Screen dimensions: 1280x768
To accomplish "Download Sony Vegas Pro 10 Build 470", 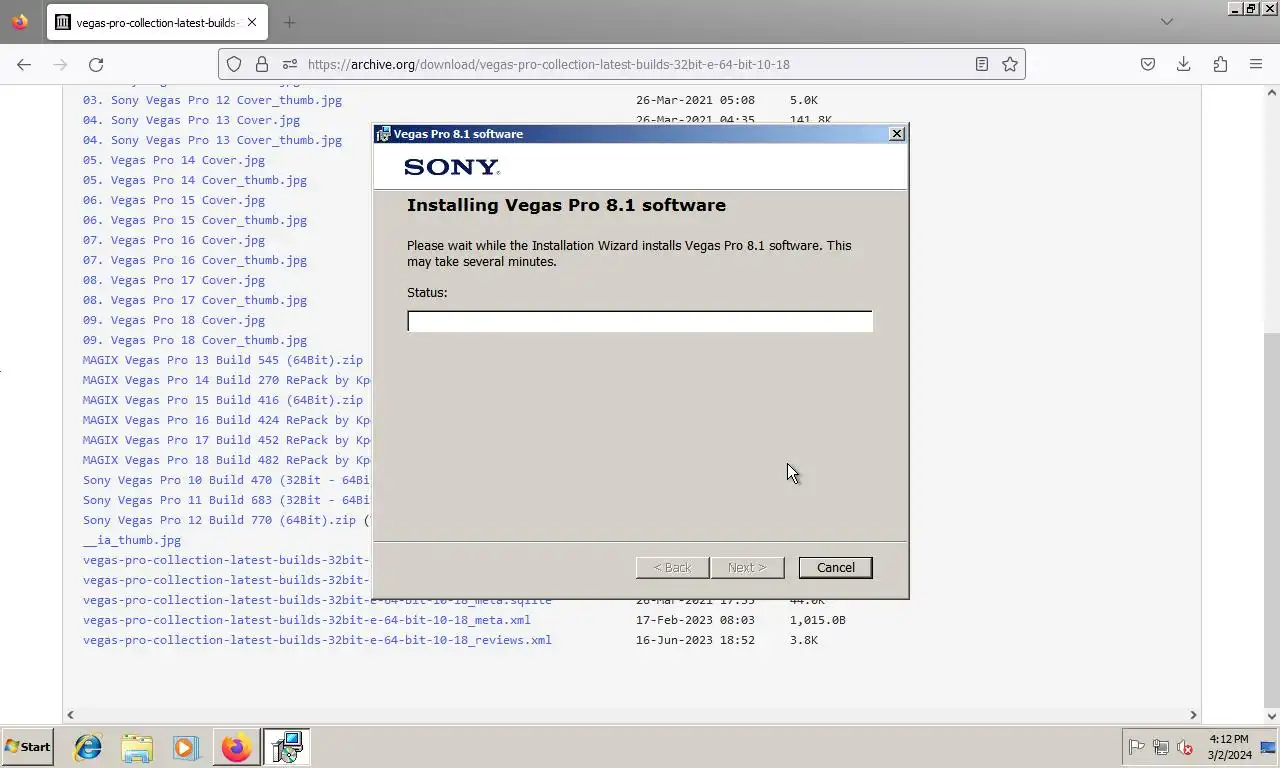I will [227, 480].
